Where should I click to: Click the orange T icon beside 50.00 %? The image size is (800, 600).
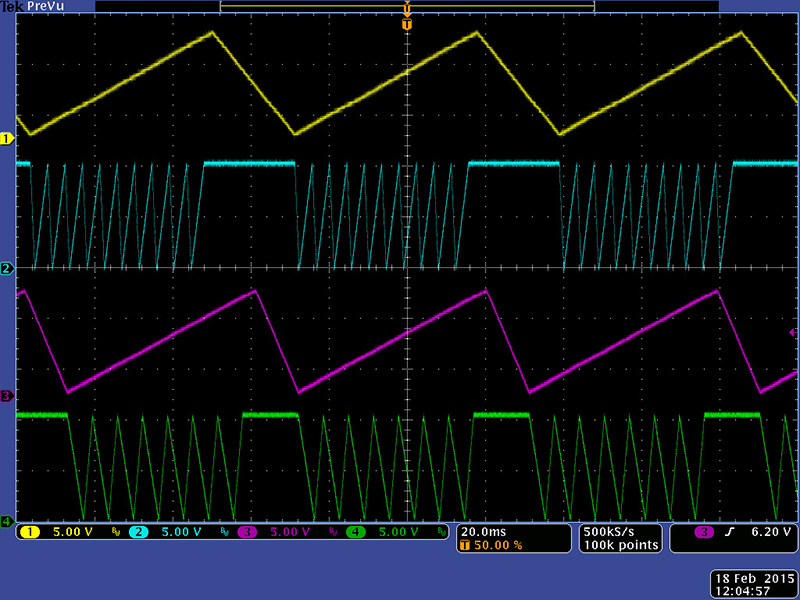[465, 545]
